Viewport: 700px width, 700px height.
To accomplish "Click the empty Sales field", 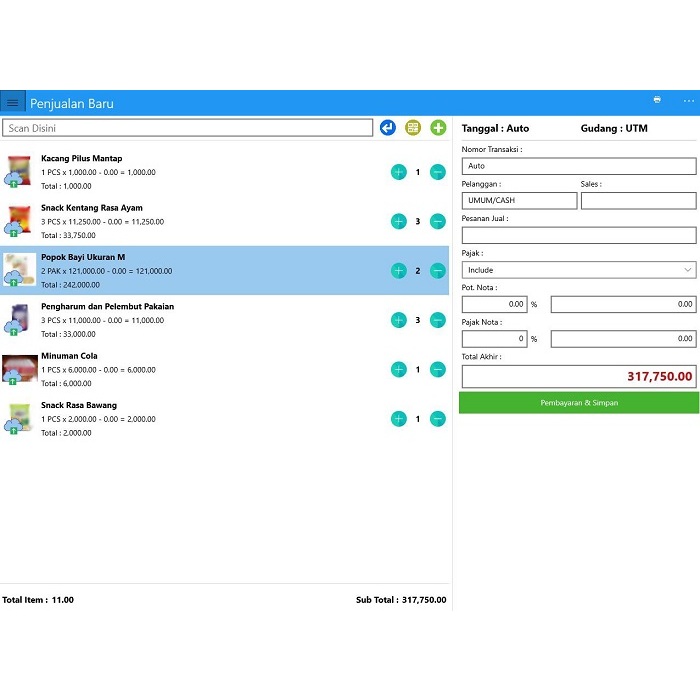I will pos(638,200).
